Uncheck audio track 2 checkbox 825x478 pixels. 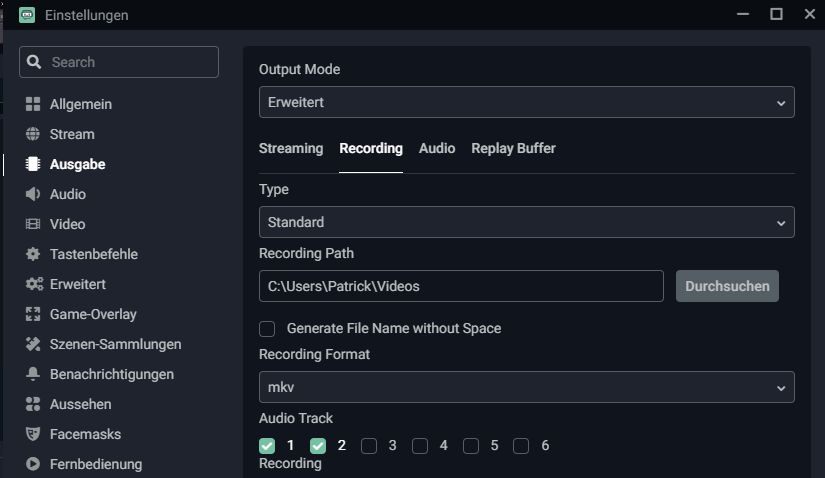tap(318, 446)
